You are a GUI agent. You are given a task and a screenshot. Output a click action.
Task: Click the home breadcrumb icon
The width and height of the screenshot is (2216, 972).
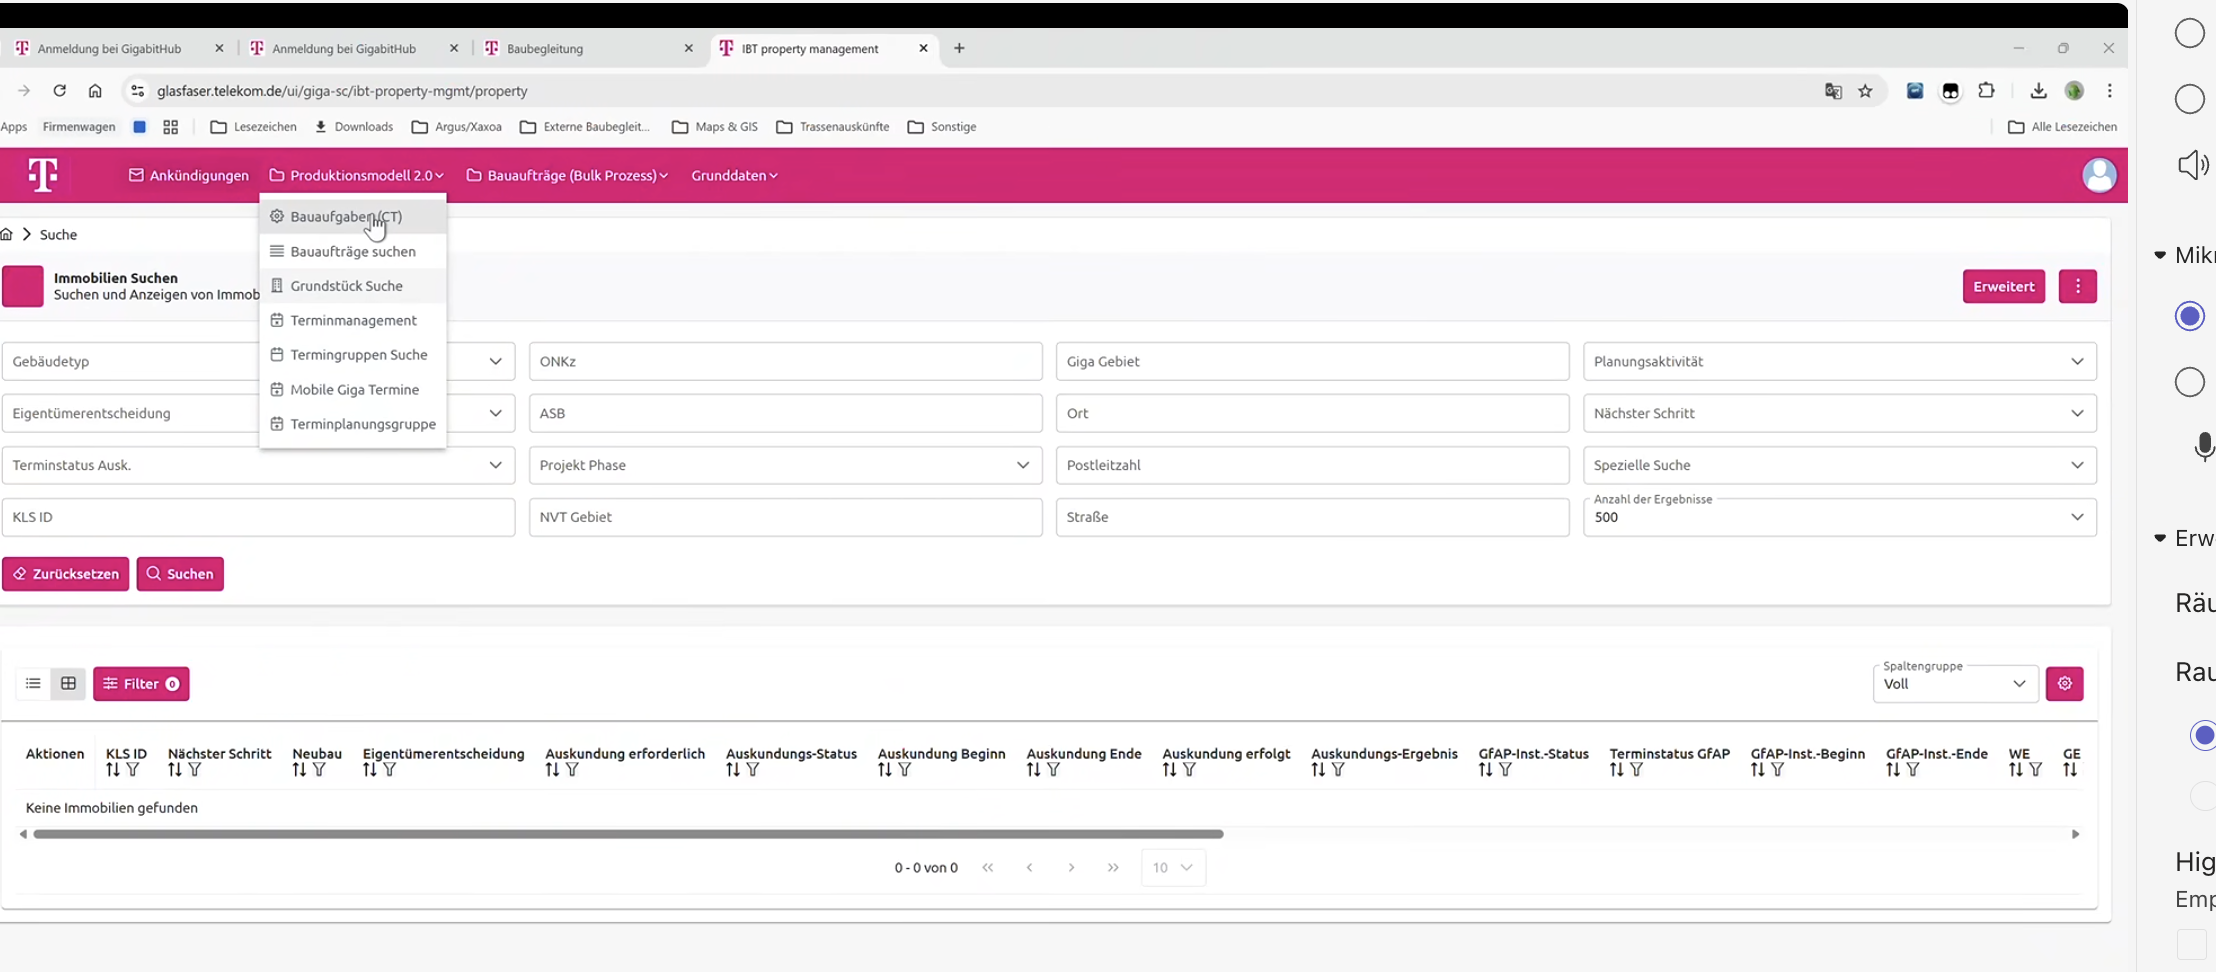click(x=7, y=234)
